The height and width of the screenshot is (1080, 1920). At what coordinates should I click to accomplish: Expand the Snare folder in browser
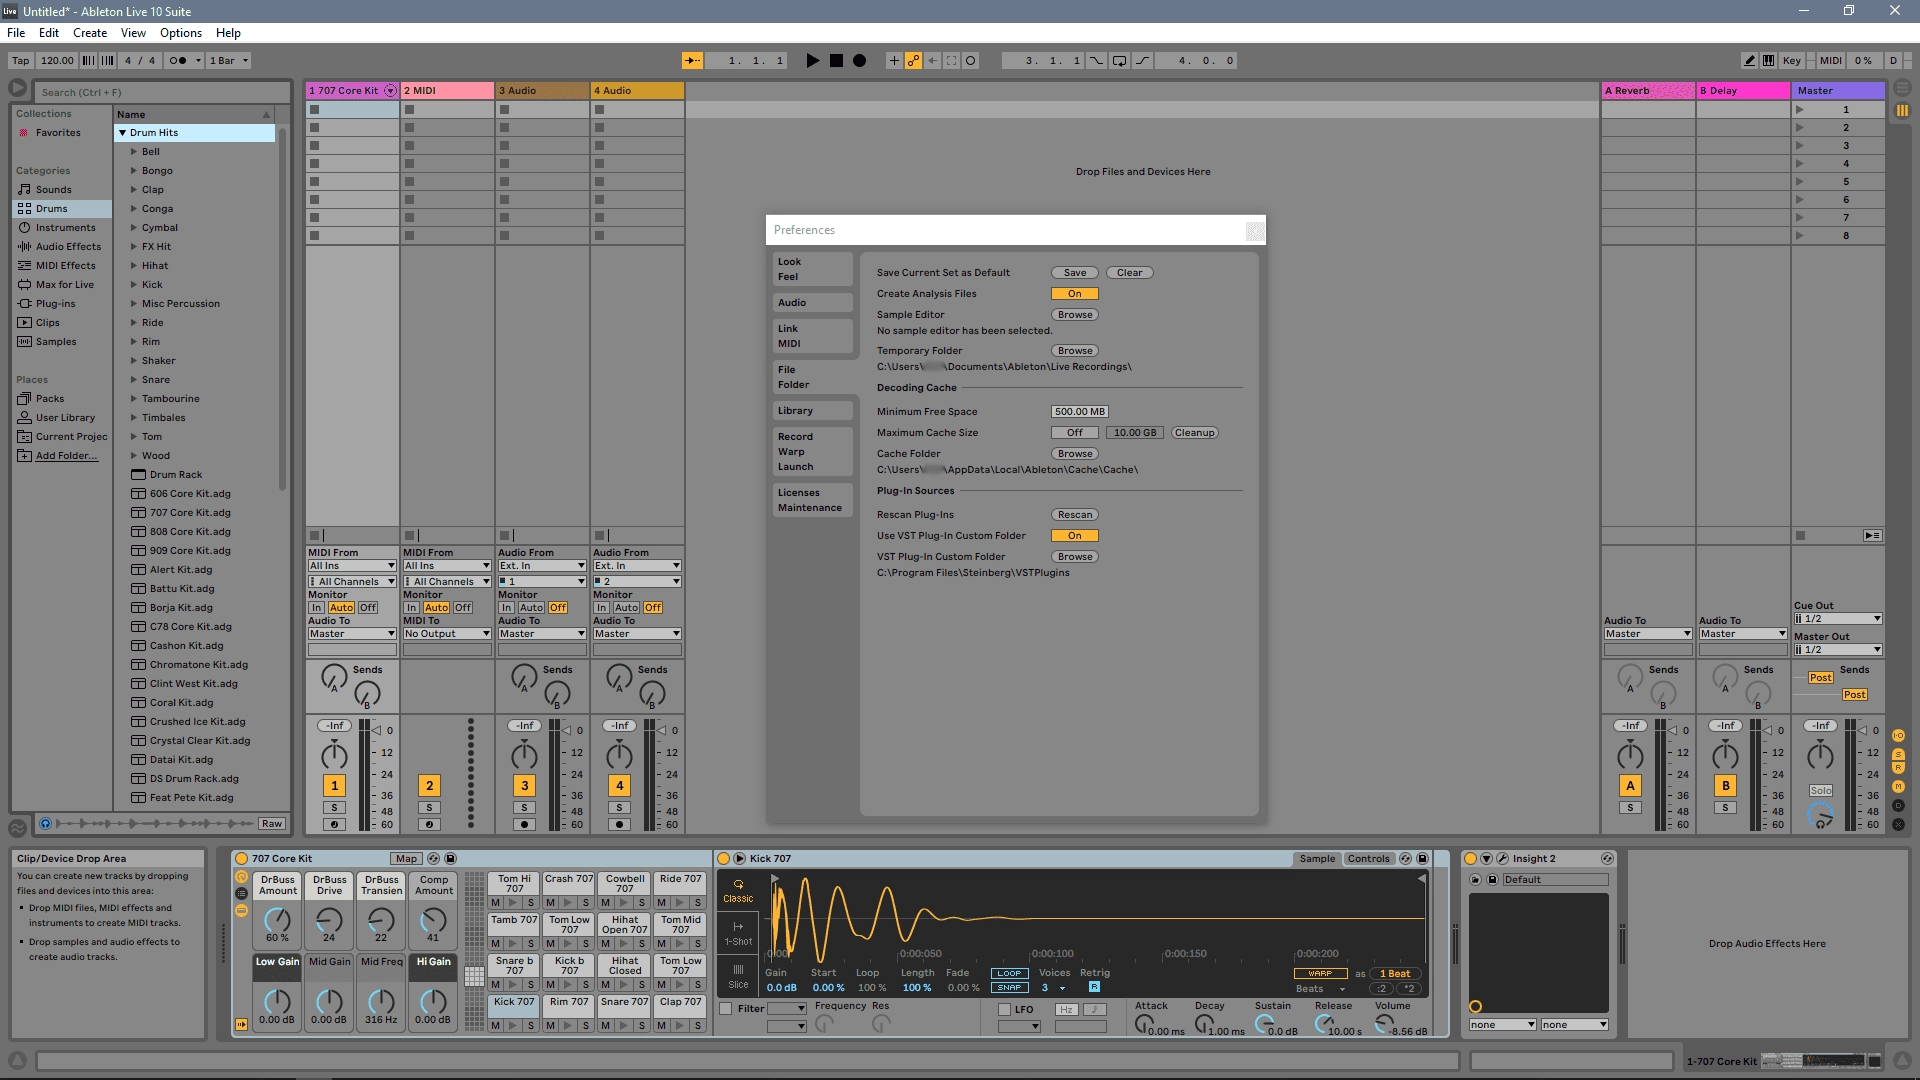coord(134,380)
